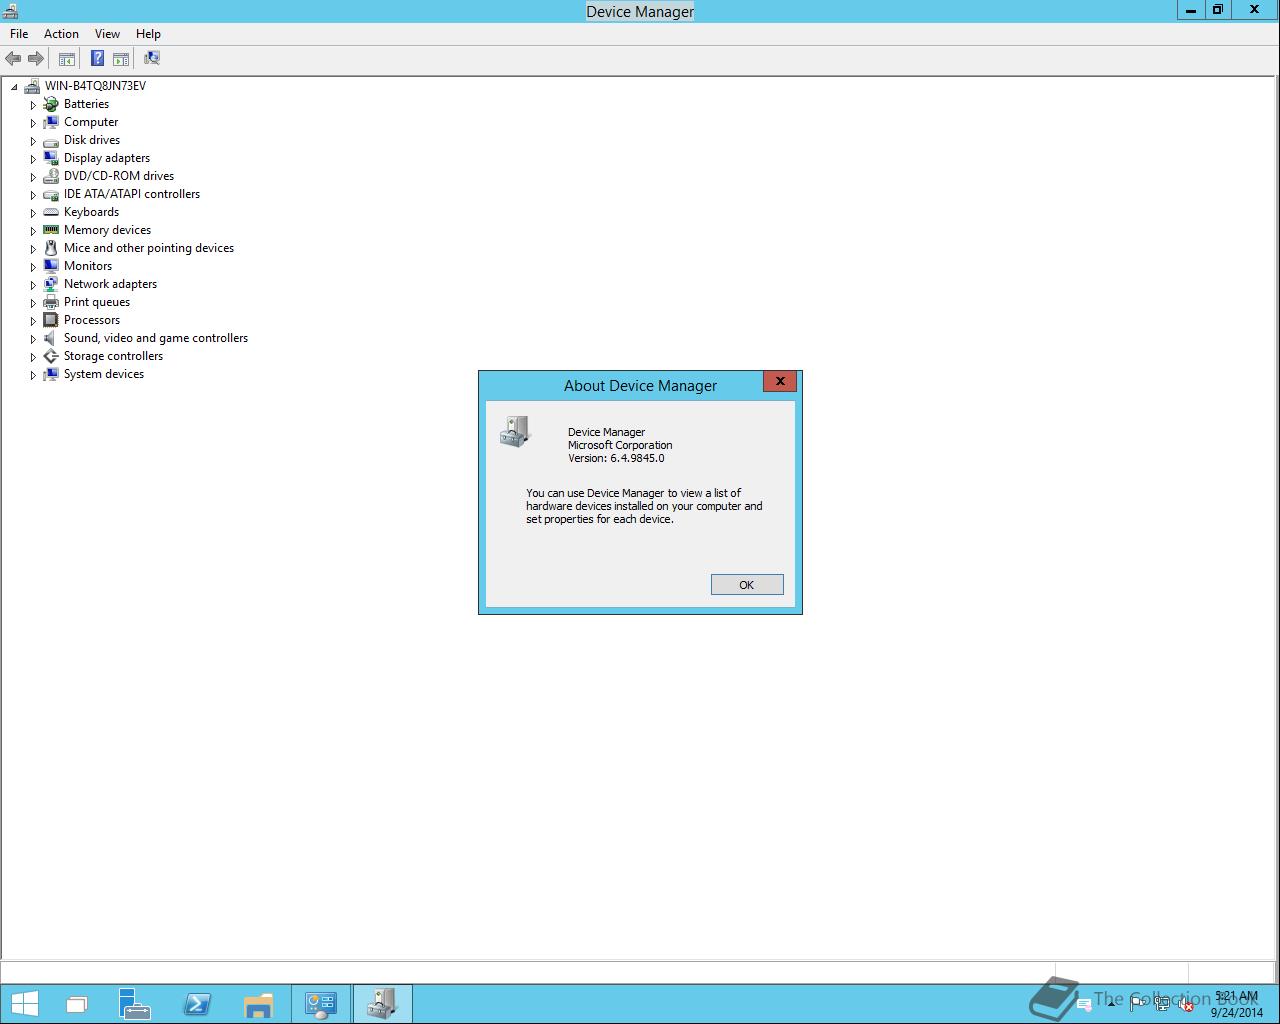The image size is (1280, 1024).
Task: Open the Action menu
Action: pos(61,34)
